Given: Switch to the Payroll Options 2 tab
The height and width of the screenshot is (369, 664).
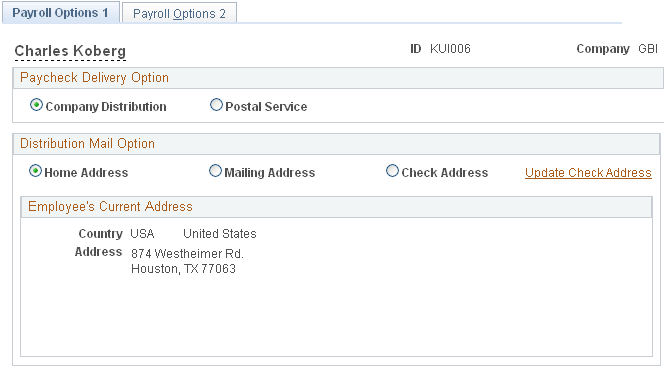Looking at the screenshot, I should pos(179,13).
